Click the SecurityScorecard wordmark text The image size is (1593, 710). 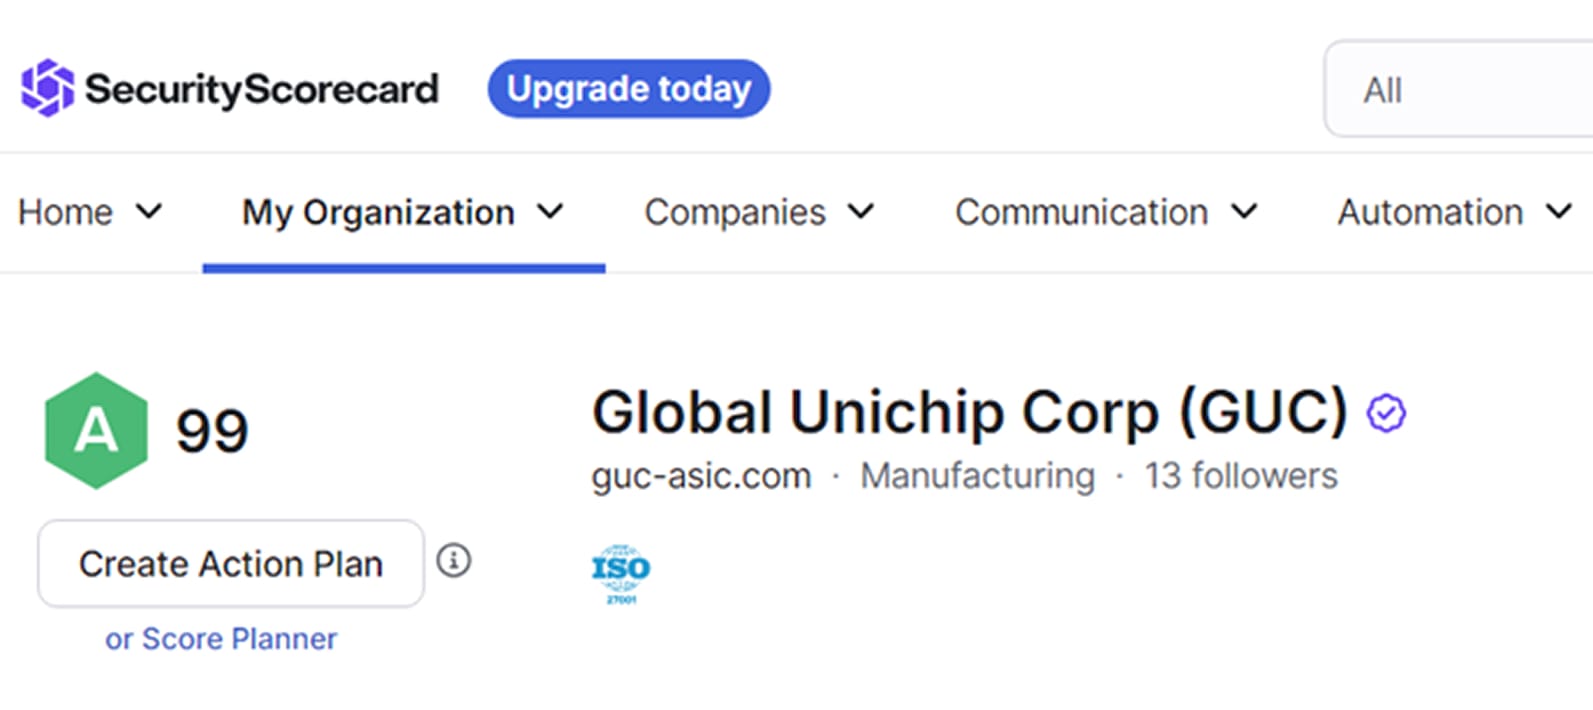tap(262, 89)
